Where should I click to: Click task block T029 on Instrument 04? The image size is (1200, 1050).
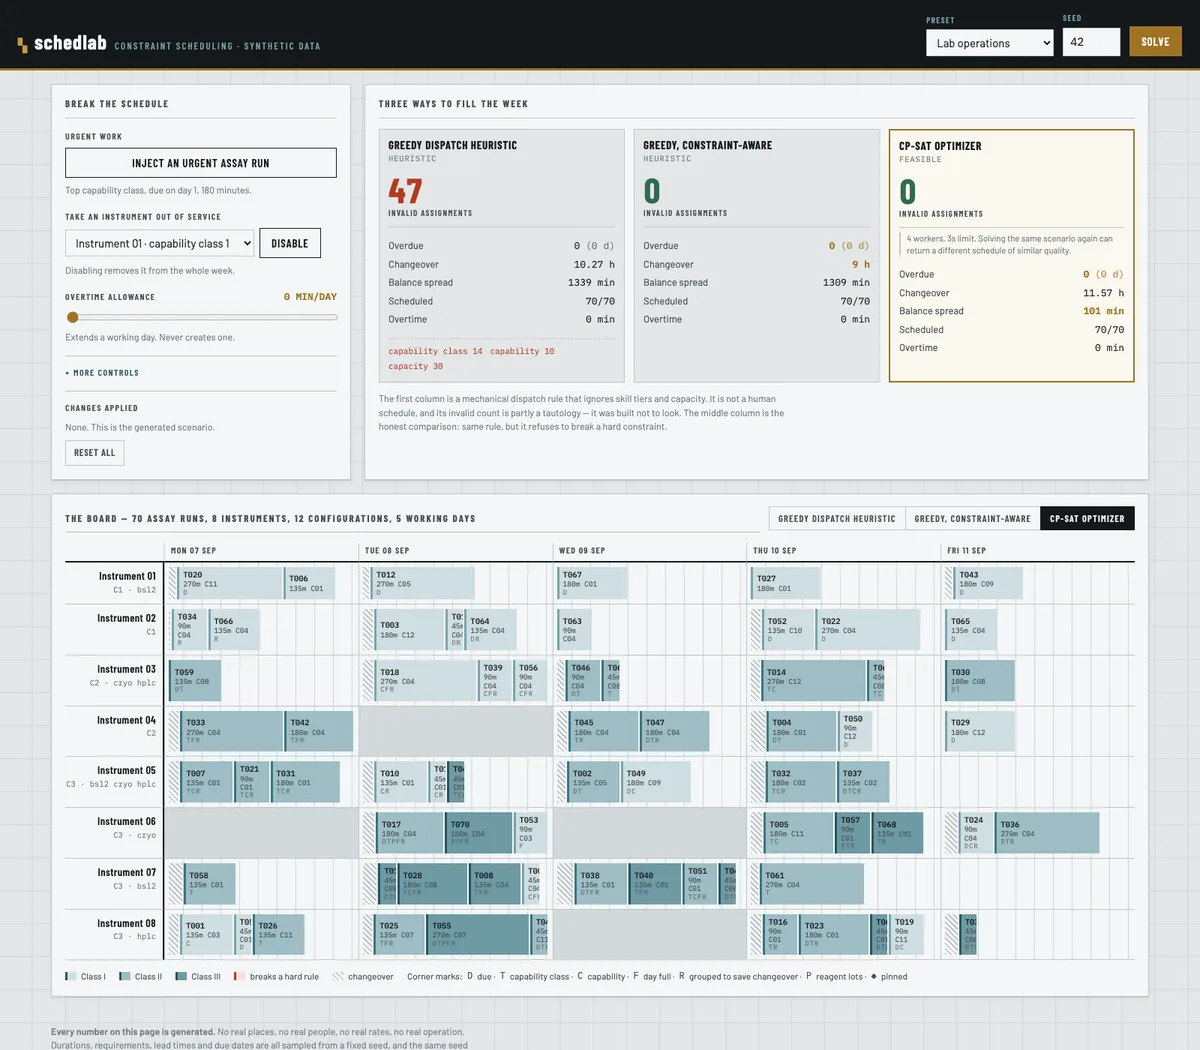980,731
